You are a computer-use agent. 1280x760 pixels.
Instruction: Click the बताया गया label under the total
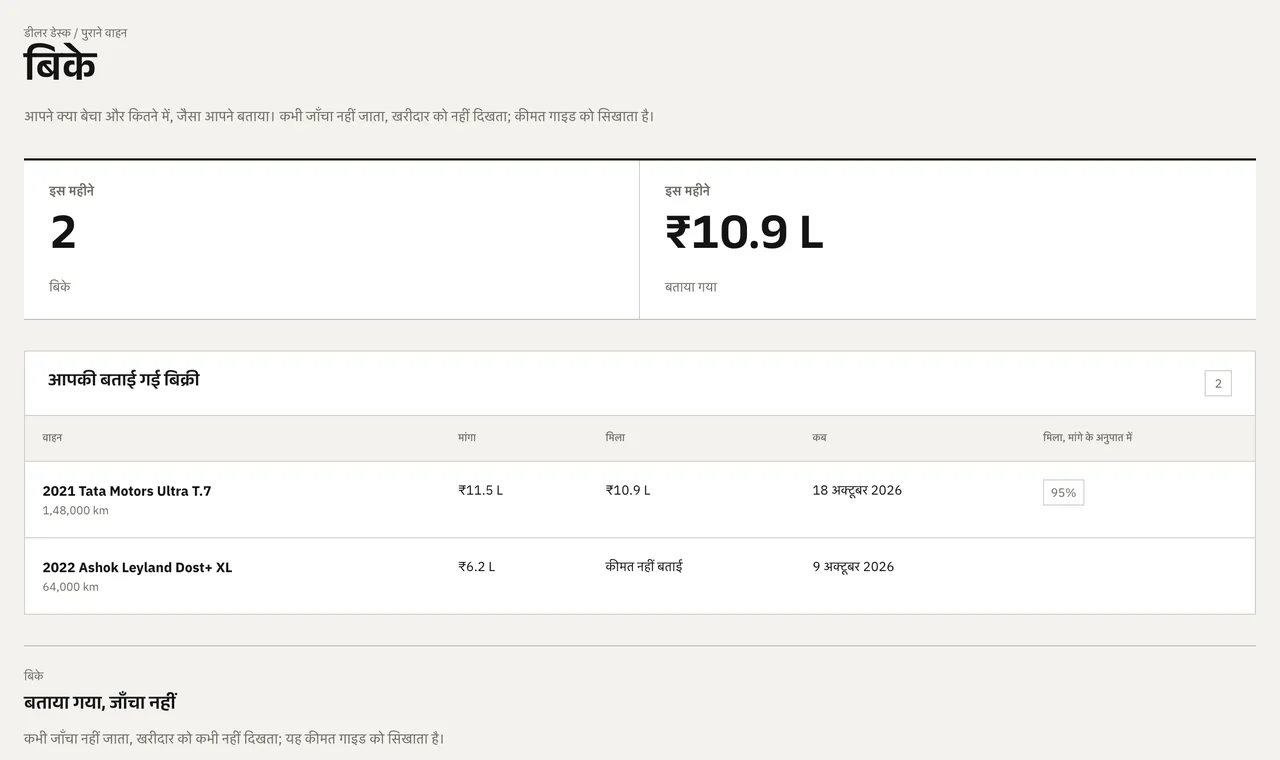point(691,287)
